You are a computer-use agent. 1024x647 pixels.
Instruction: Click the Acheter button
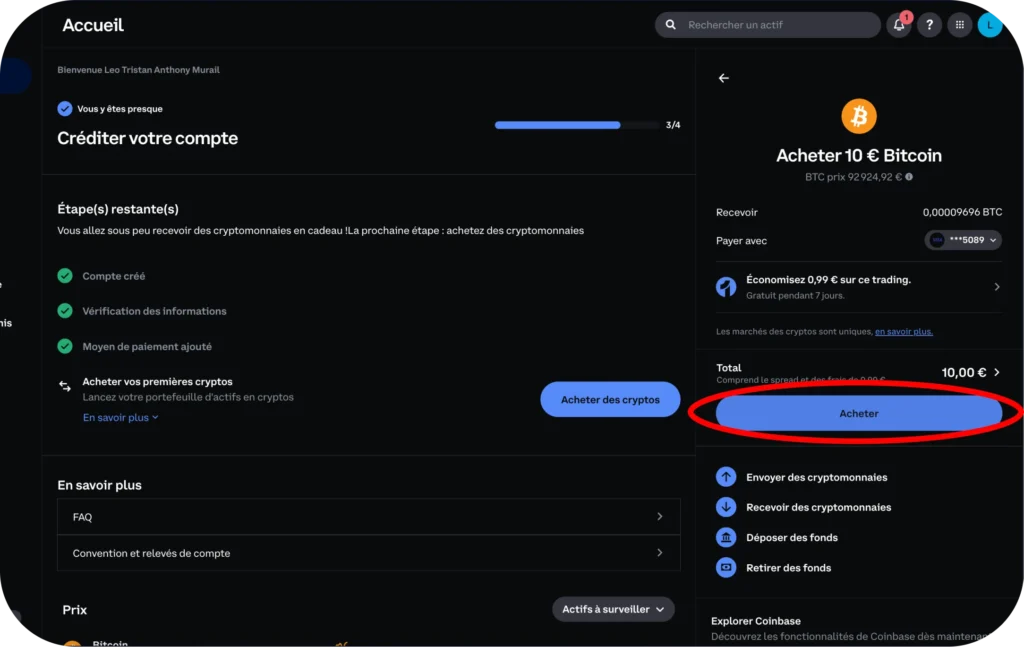pos(859,413)
